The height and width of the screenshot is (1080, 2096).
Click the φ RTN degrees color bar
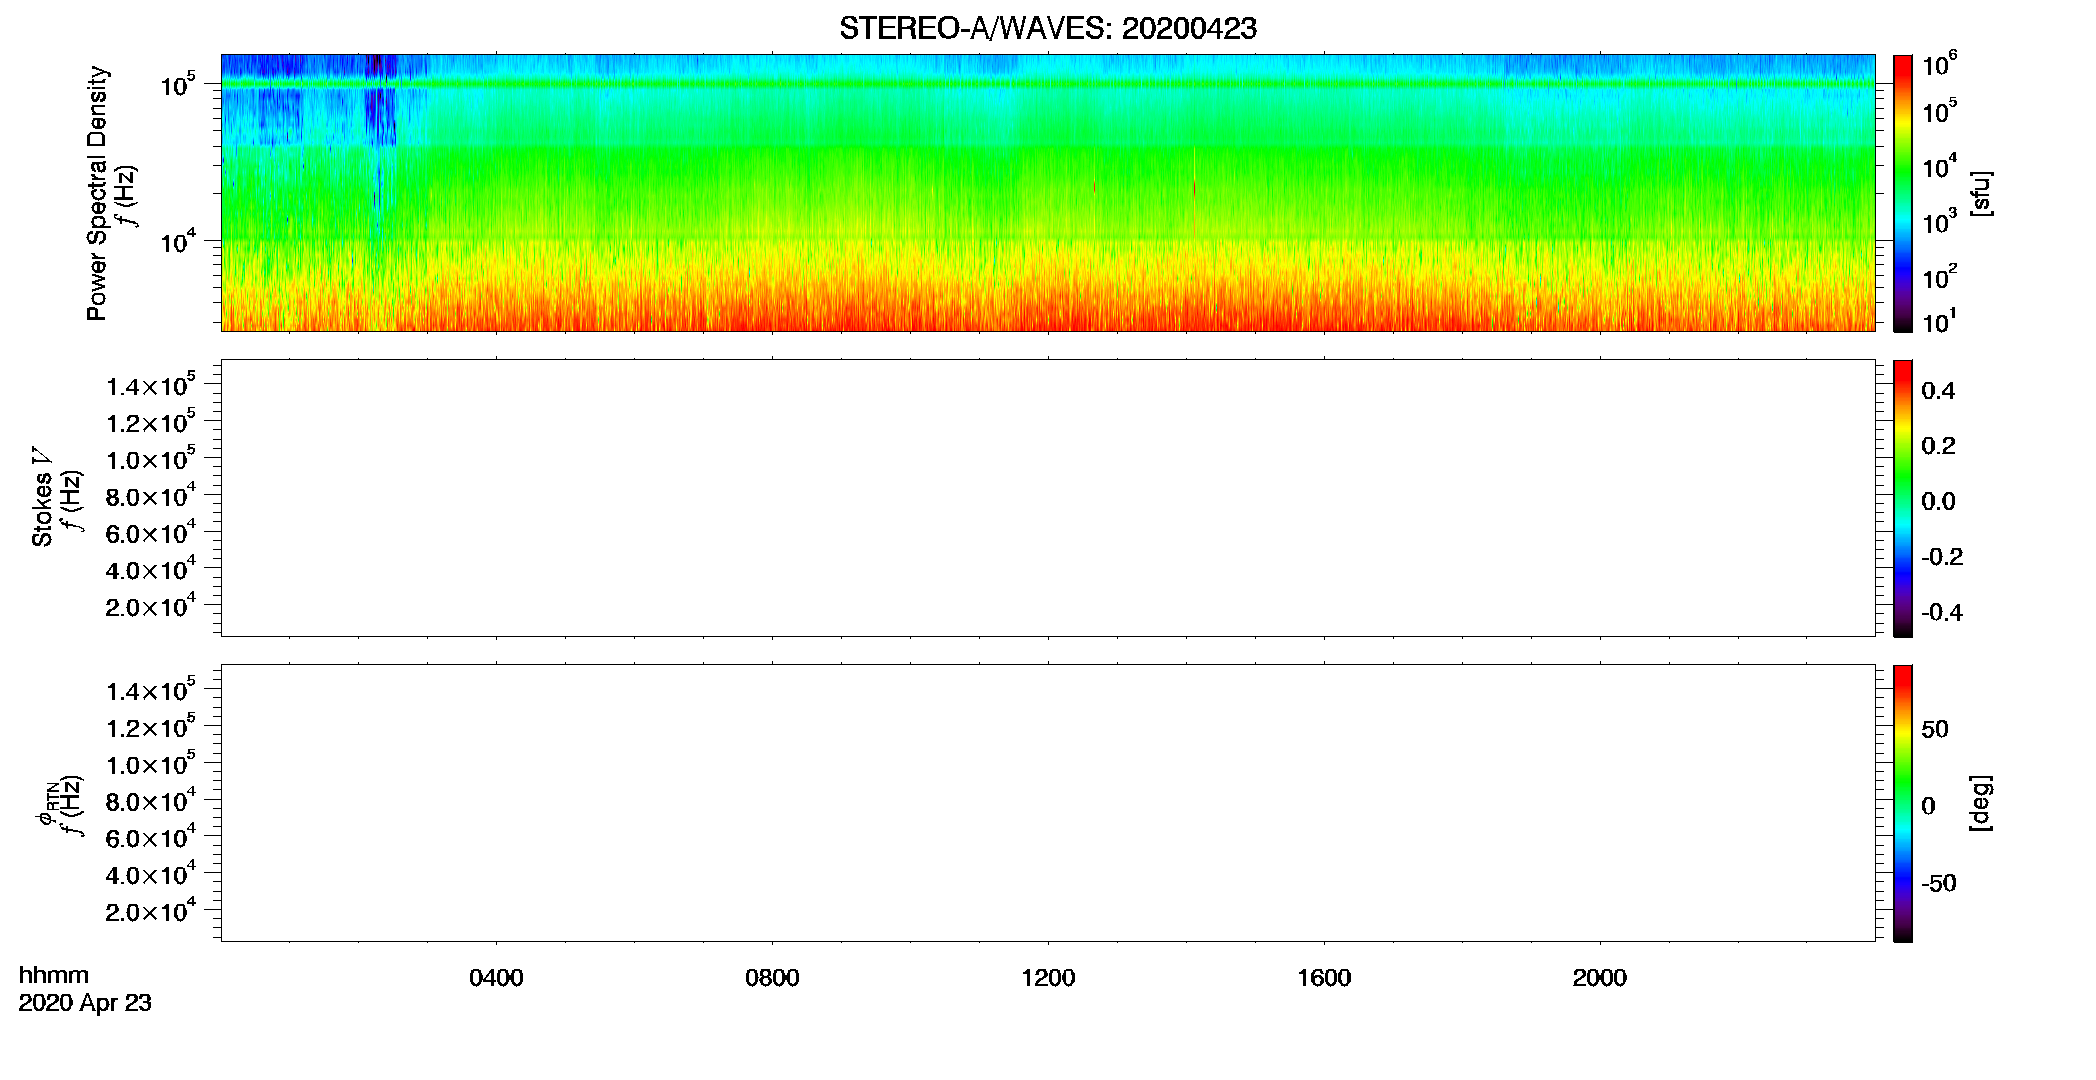[x=1903, y=802]
